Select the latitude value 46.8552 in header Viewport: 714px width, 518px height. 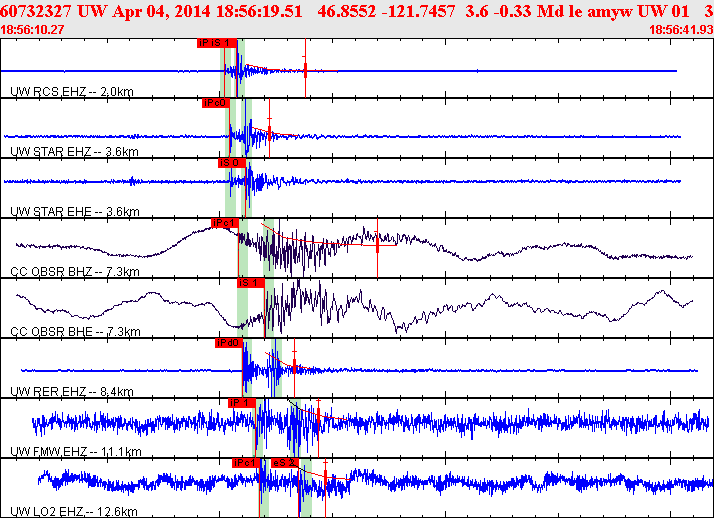click(347, 11)
